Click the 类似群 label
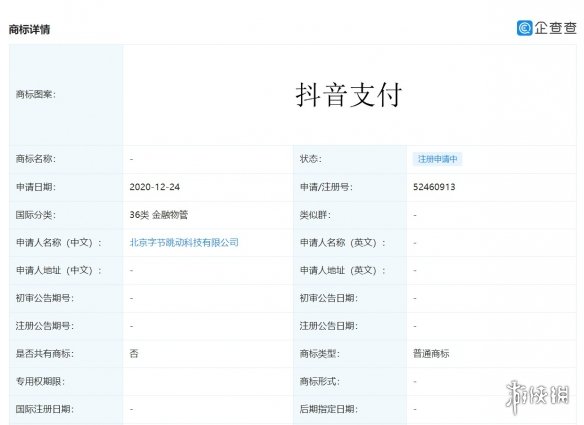This screenshot has width=584, height=425. coord(315,215)
